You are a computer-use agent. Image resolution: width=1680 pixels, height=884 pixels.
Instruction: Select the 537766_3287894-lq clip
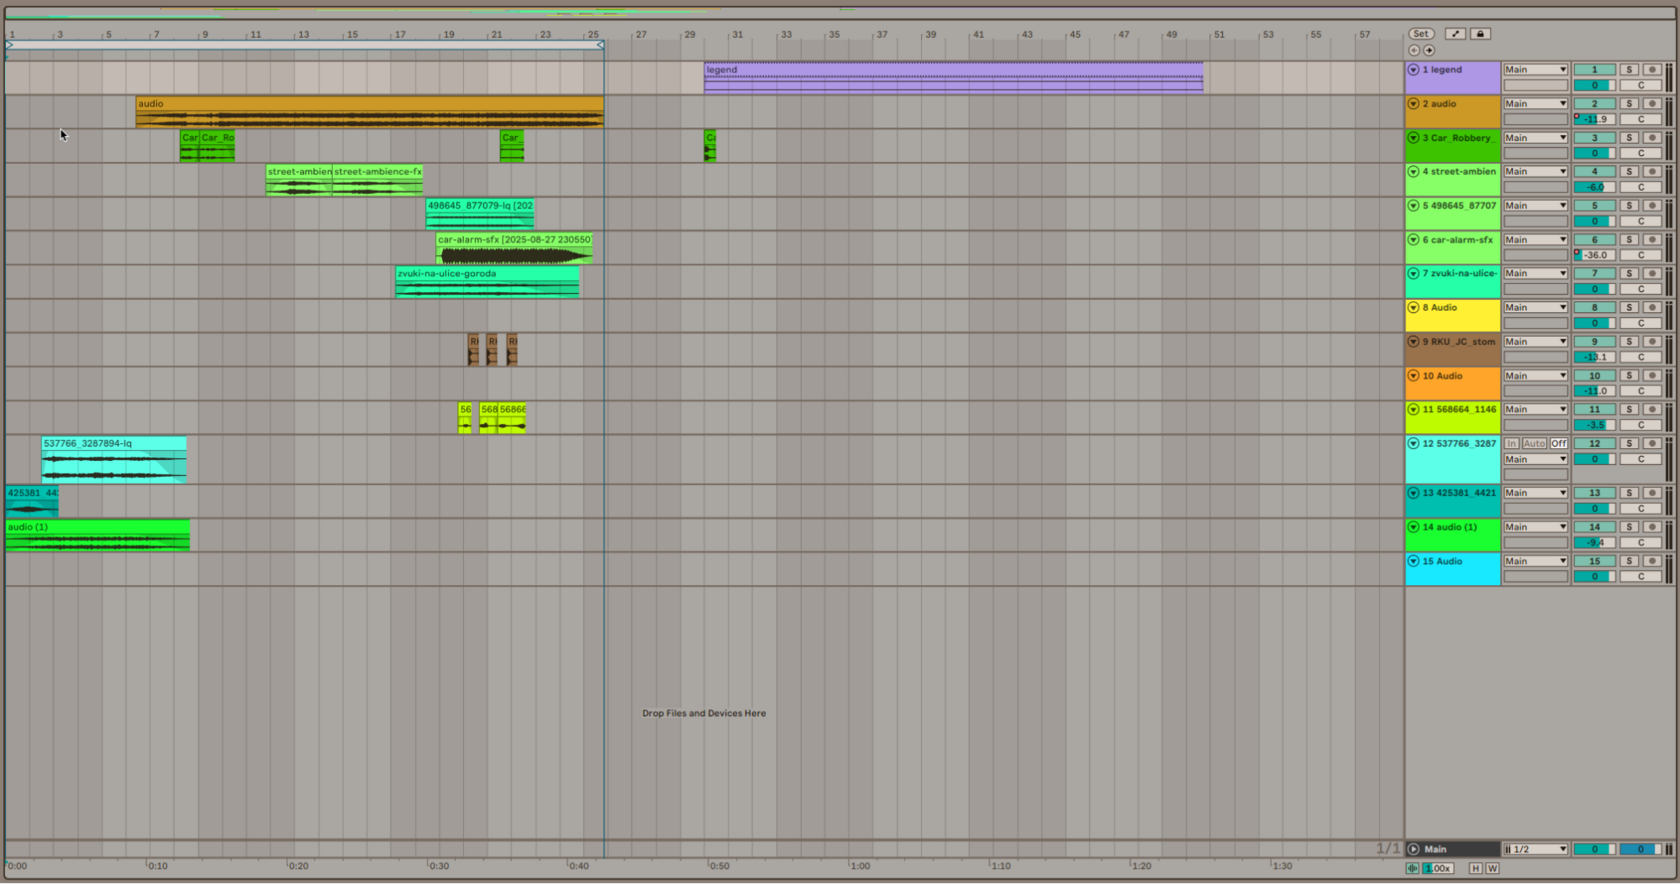(114, 459)
